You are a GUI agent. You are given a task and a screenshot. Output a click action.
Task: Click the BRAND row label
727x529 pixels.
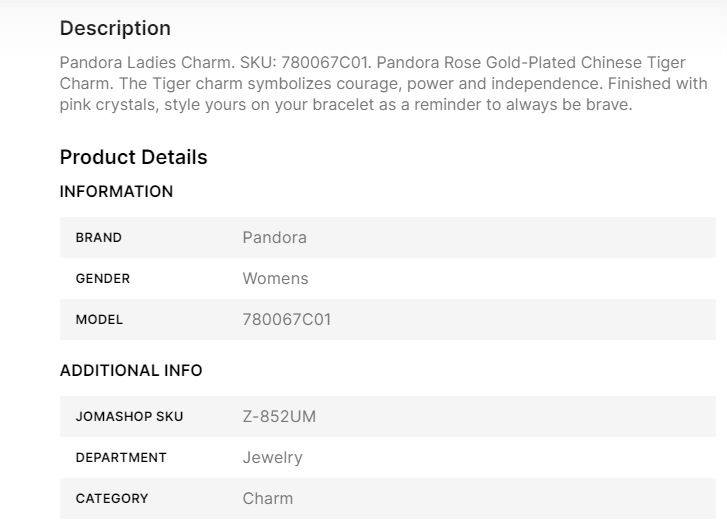(x=98, y=238)
